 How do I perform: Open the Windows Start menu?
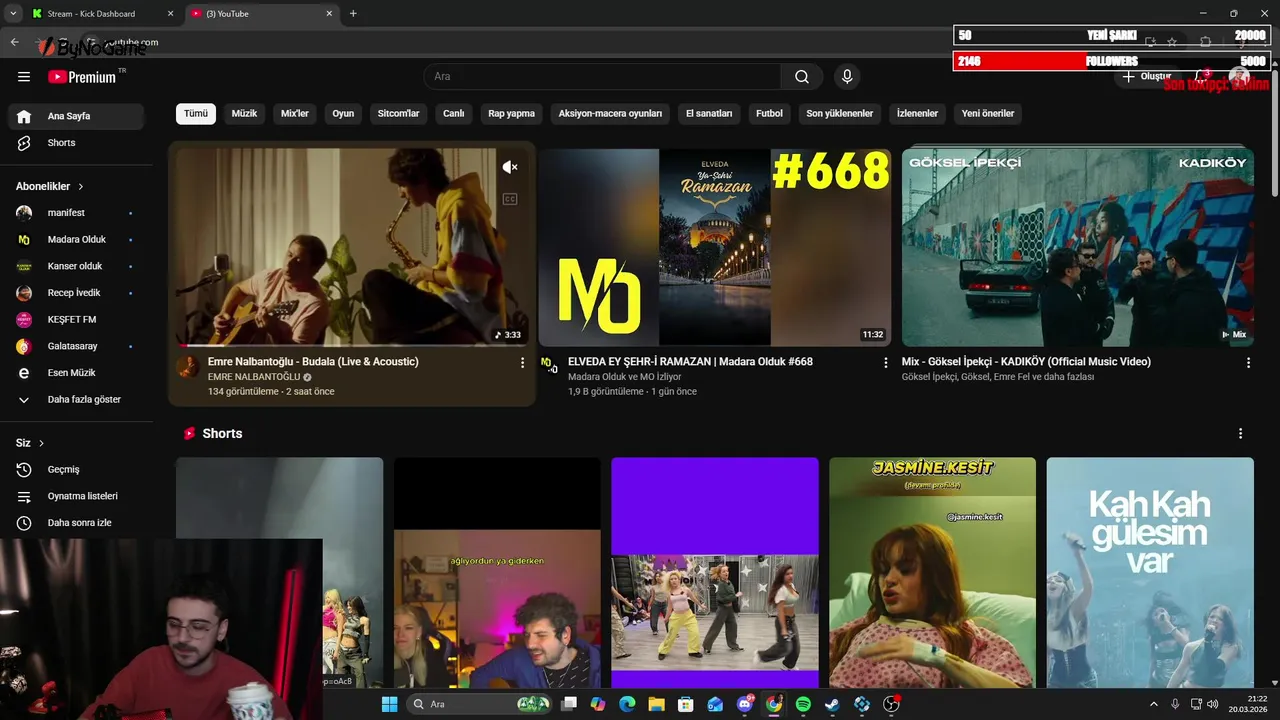(x=389, y=704)
